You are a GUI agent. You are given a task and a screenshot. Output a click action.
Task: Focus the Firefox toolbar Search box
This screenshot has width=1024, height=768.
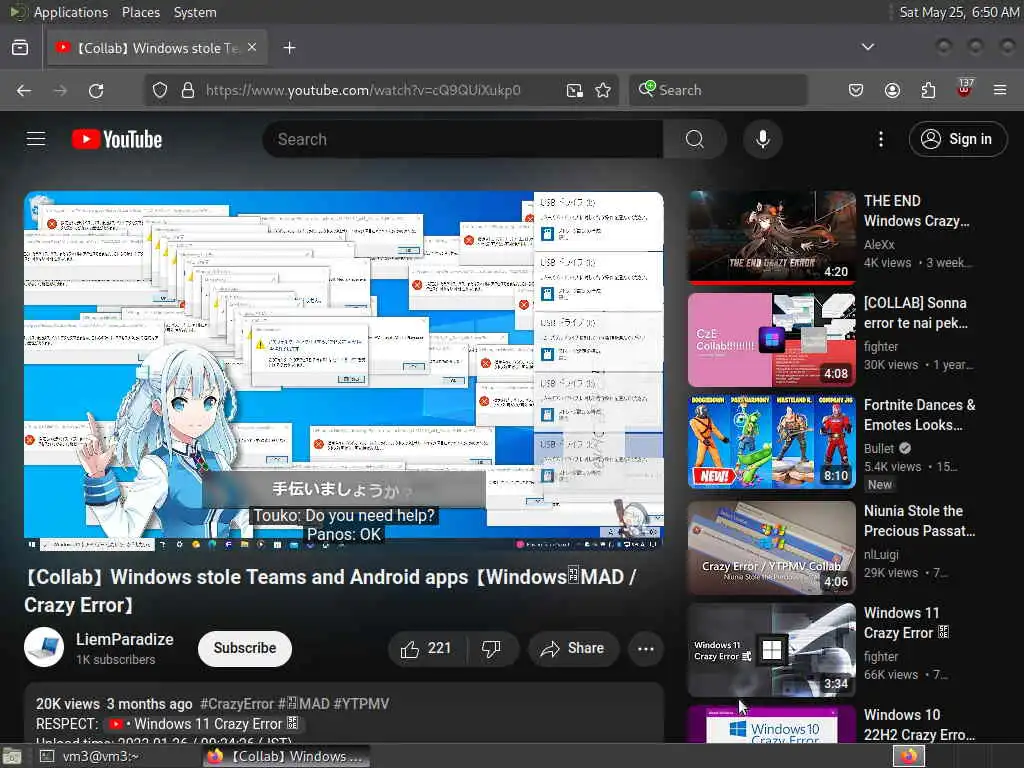(718, 90)
